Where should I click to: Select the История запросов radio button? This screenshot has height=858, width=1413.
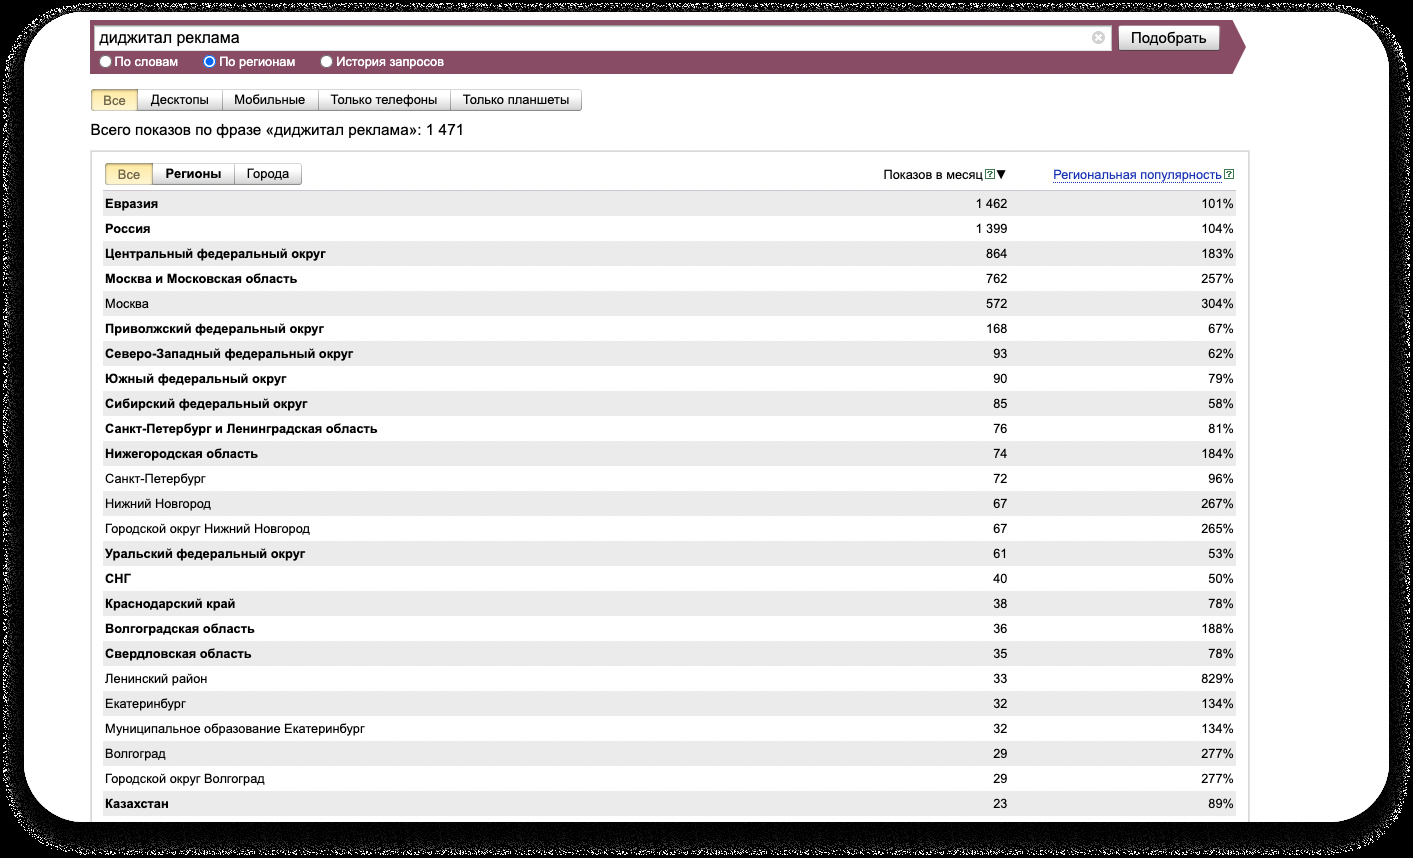(326, 62)
